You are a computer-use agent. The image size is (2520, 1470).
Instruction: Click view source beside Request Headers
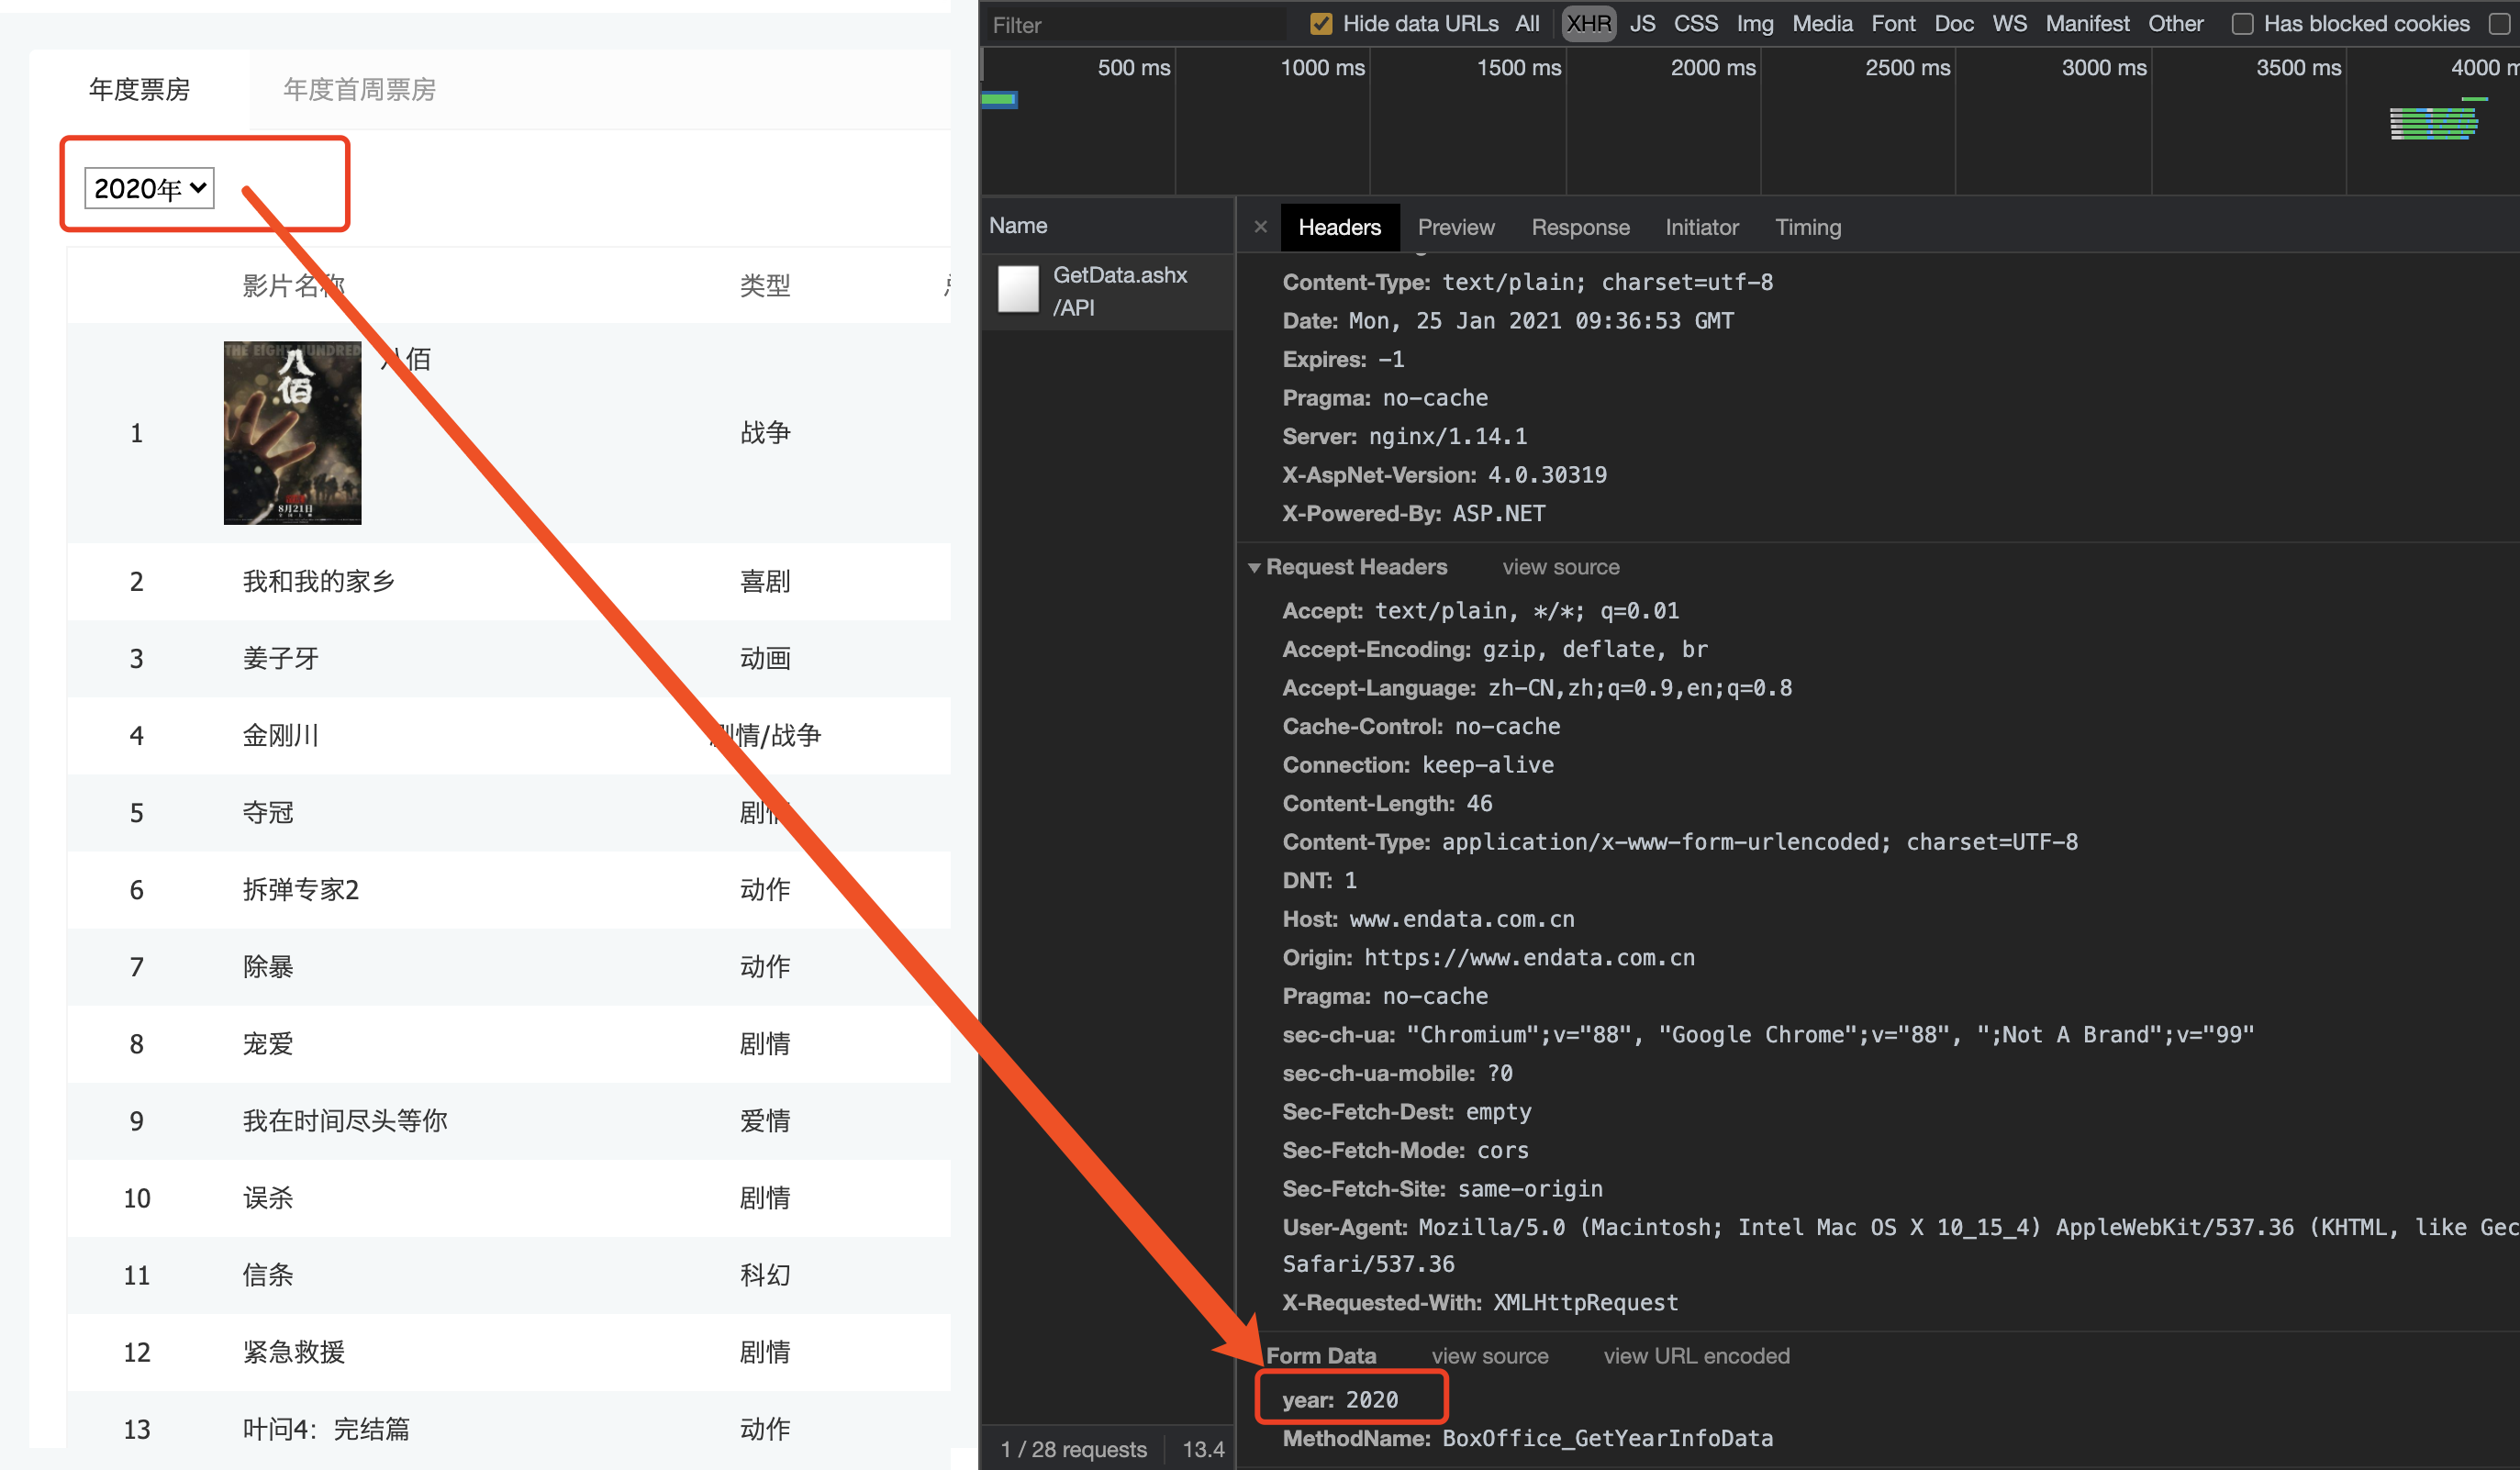[1560, 567]
